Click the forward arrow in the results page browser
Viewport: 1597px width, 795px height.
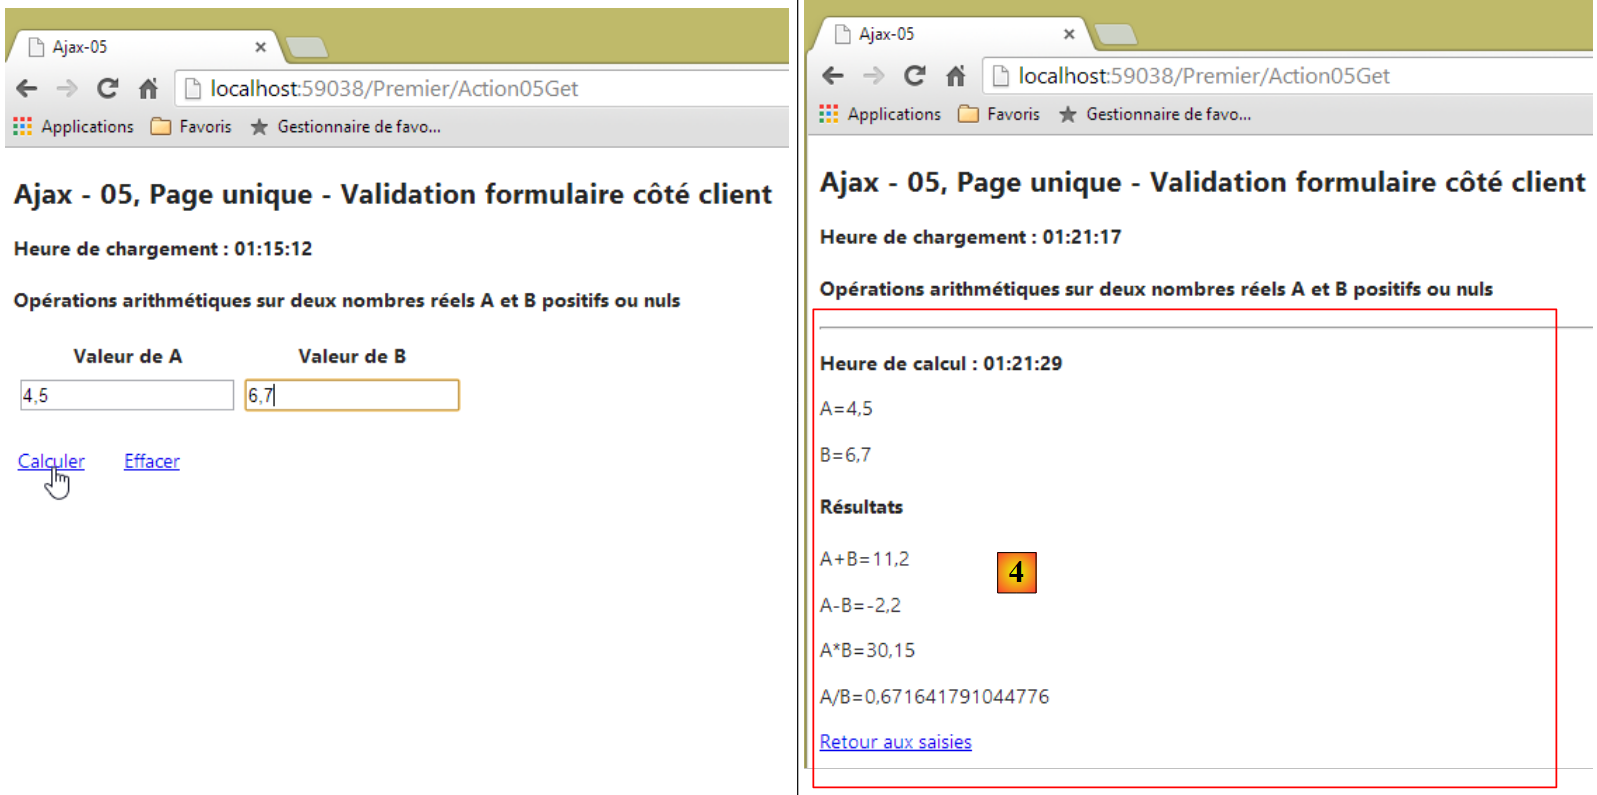point(873,76)
